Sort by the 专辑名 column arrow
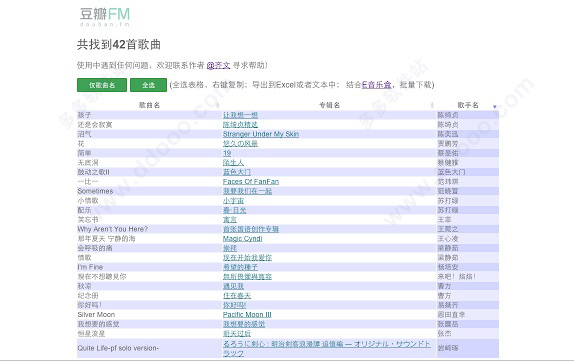 click(432, 105)
